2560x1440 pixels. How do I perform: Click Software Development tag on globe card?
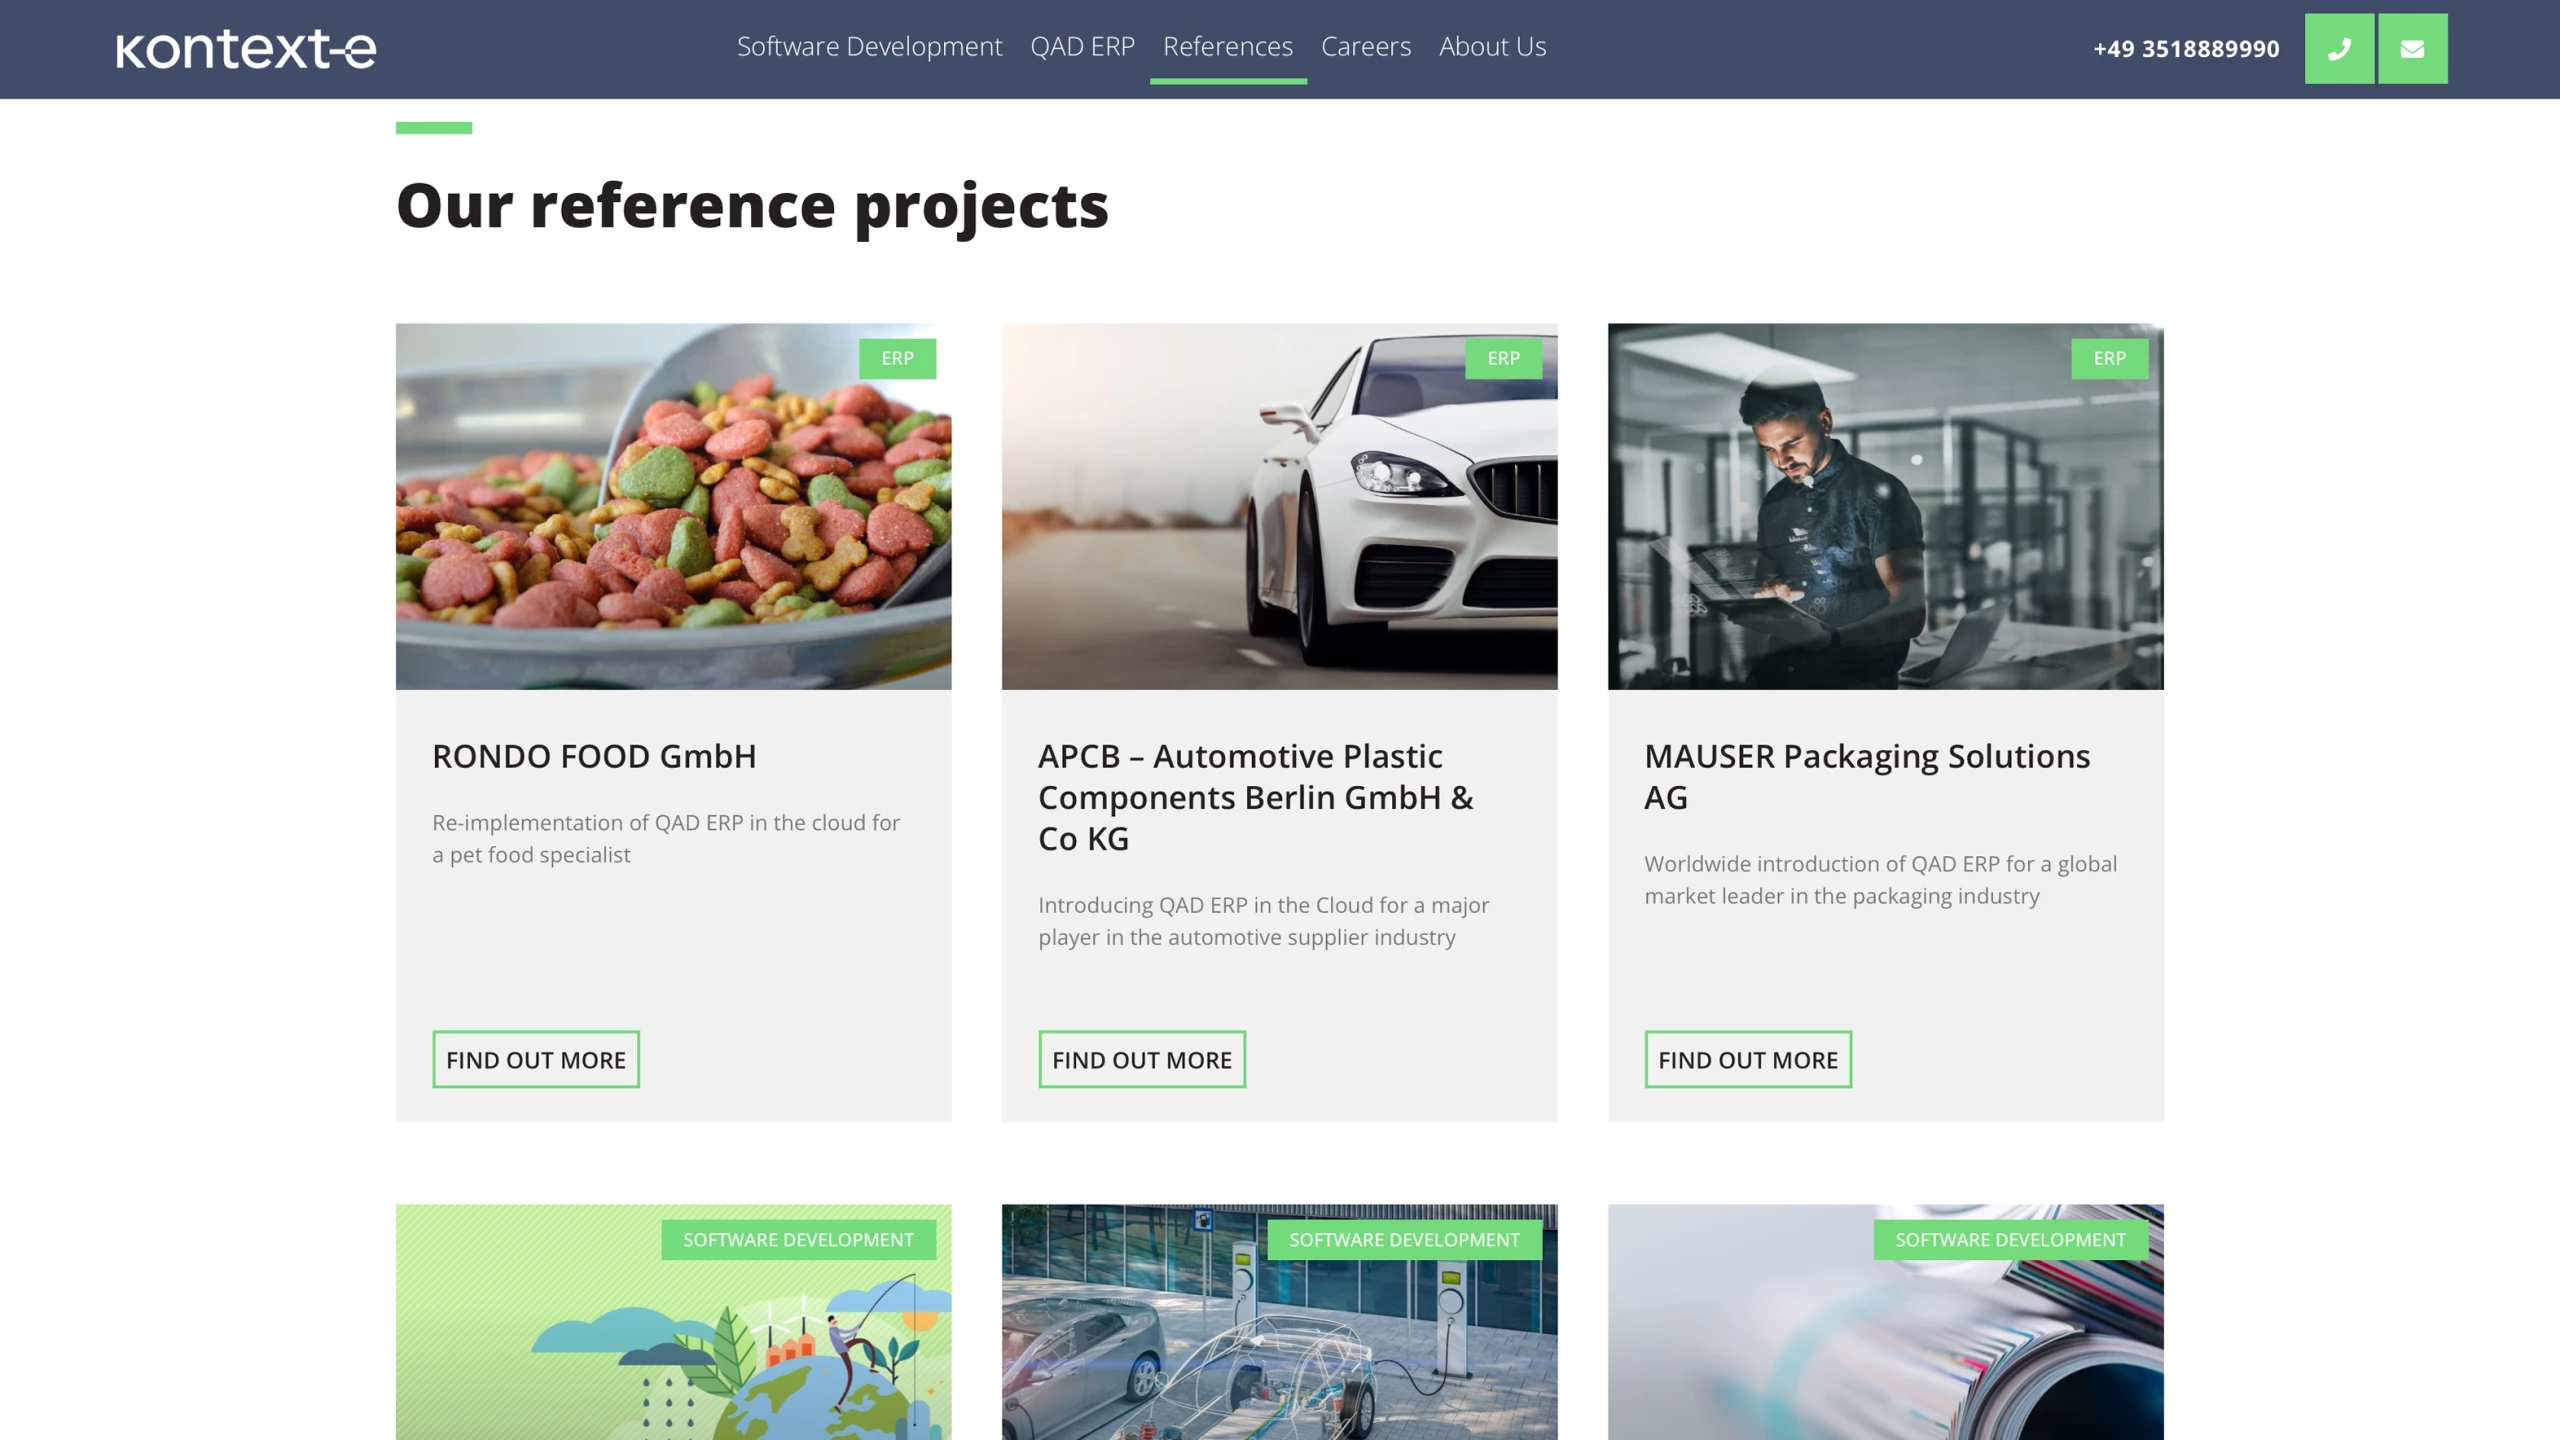[x=798, y=1239]
